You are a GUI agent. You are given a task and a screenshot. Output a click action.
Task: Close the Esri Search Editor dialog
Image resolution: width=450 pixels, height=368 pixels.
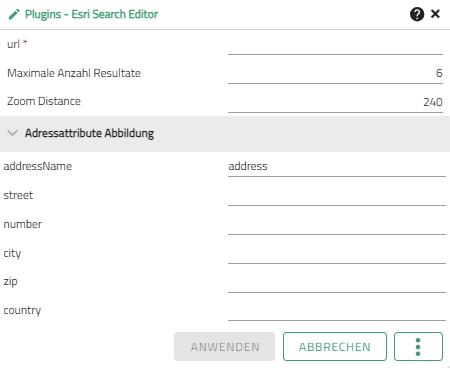(x=435, y=14)
